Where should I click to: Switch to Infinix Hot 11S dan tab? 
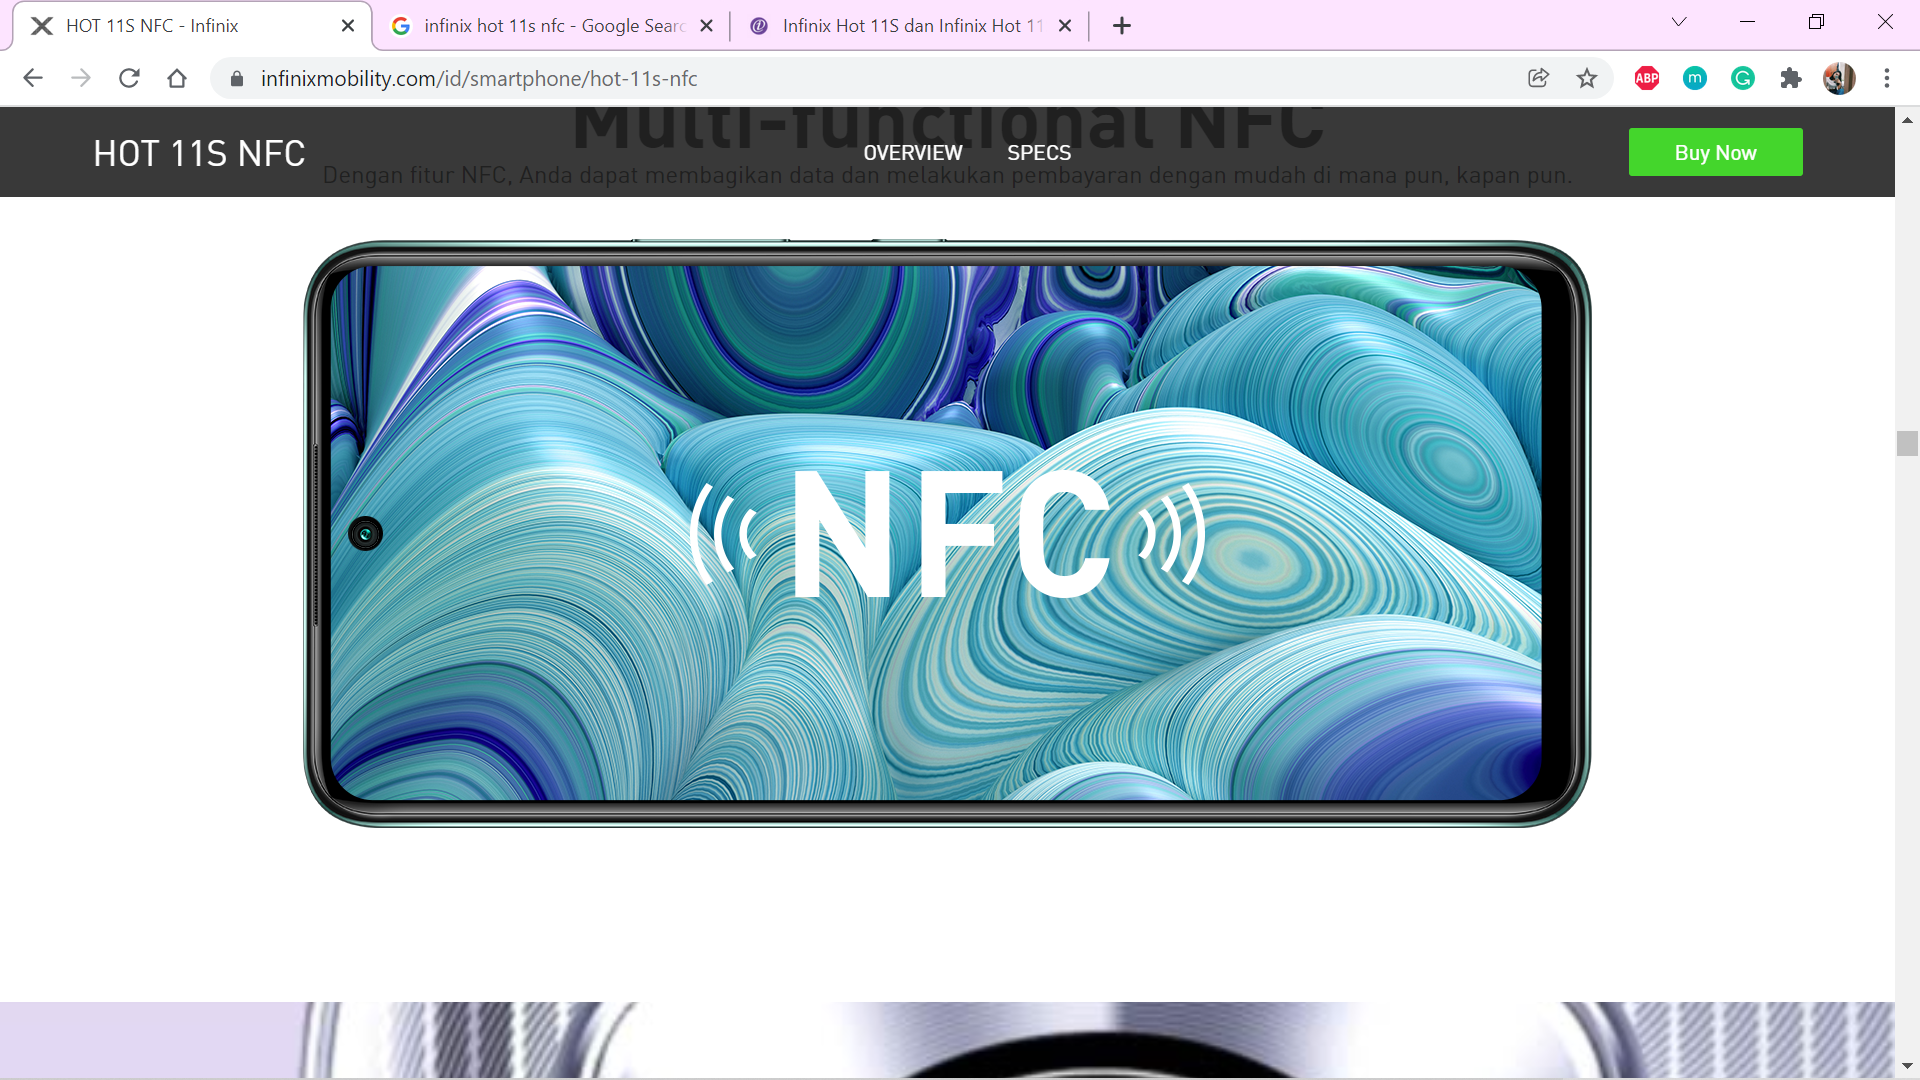coord(910,26)
